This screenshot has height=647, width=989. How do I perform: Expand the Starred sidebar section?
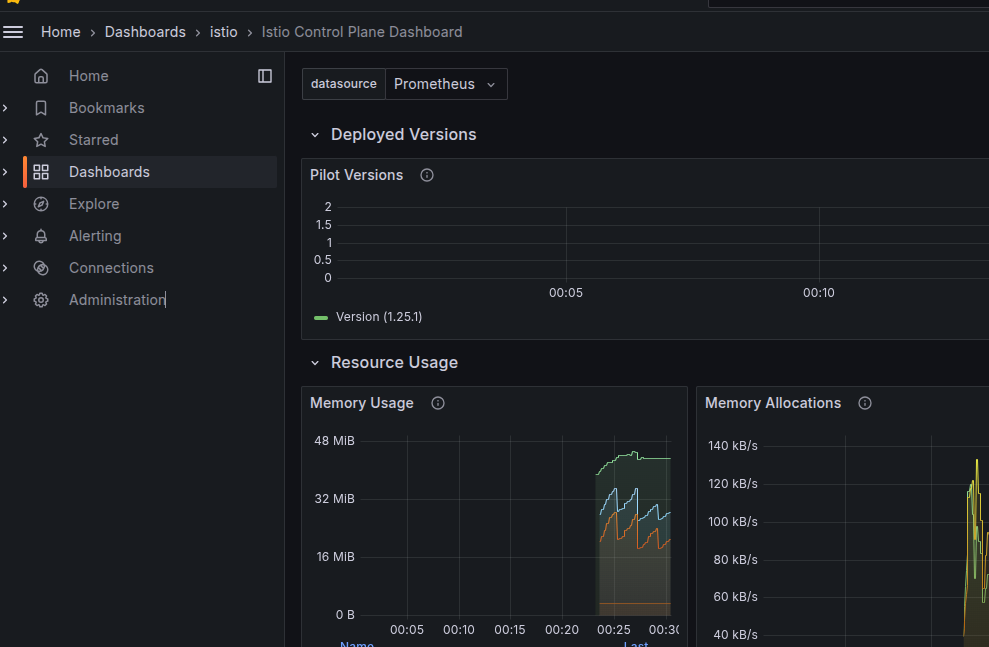[5, 140]
